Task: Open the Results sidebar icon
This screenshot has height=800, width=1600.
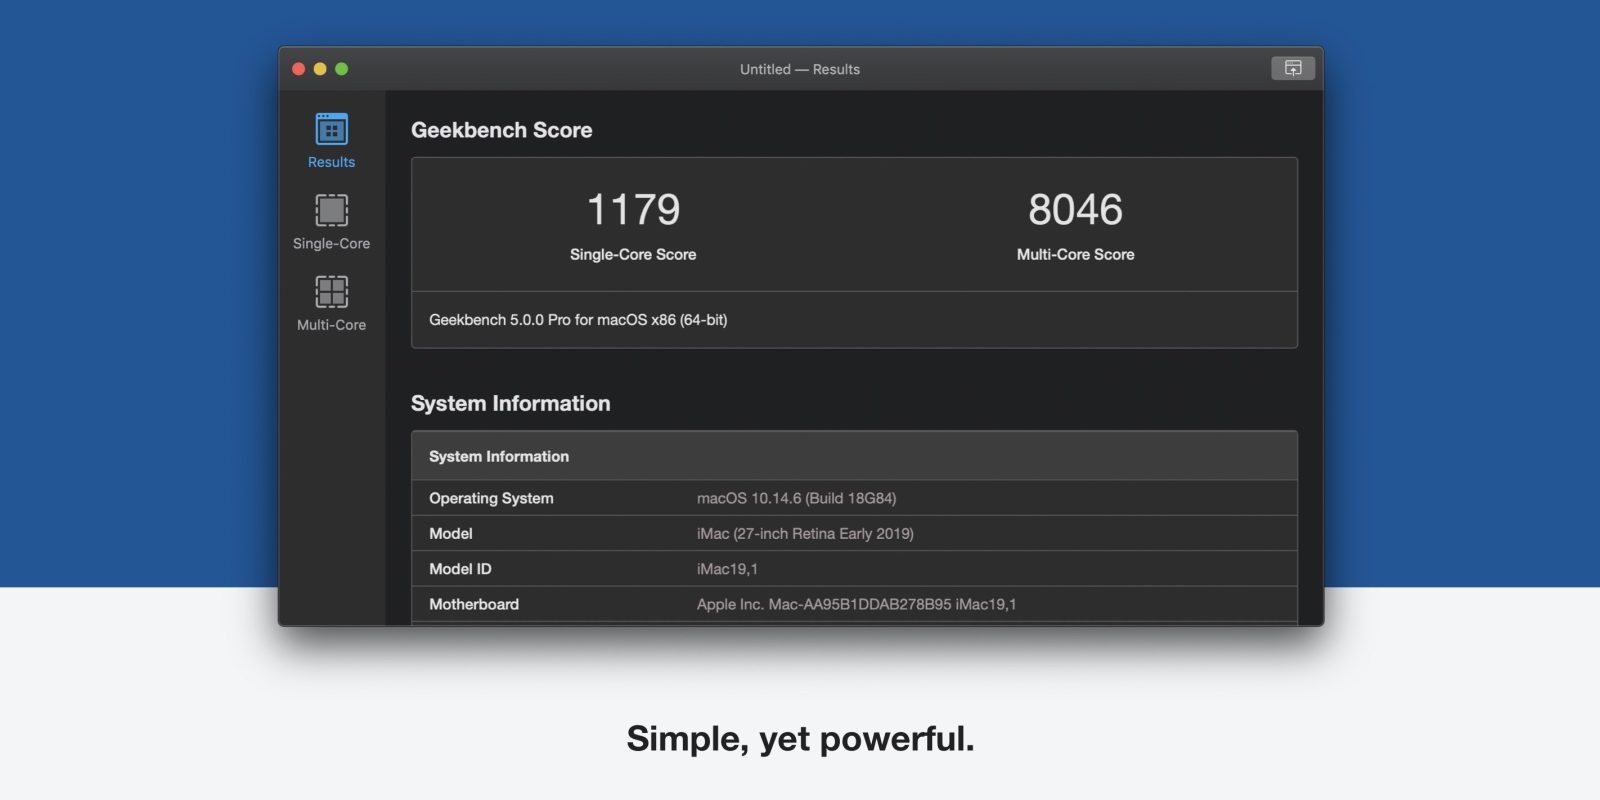Action: tap(331, 129)
